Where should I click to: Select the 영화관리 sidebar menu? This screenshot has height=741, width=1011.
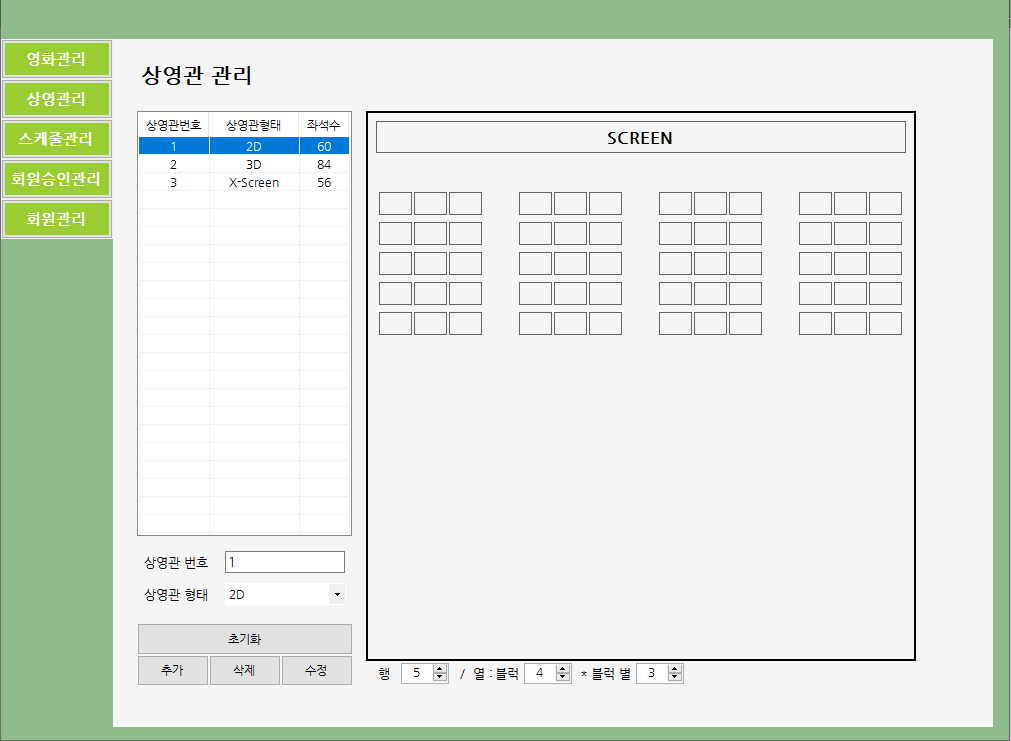pos(56,59)
